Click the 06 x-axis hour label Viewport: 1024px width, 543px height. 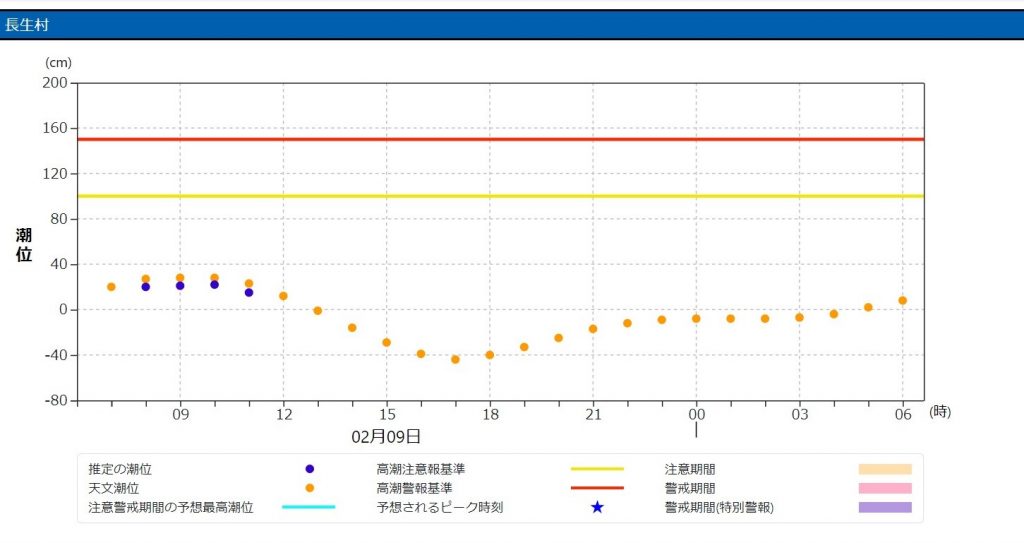click(903, 414)
